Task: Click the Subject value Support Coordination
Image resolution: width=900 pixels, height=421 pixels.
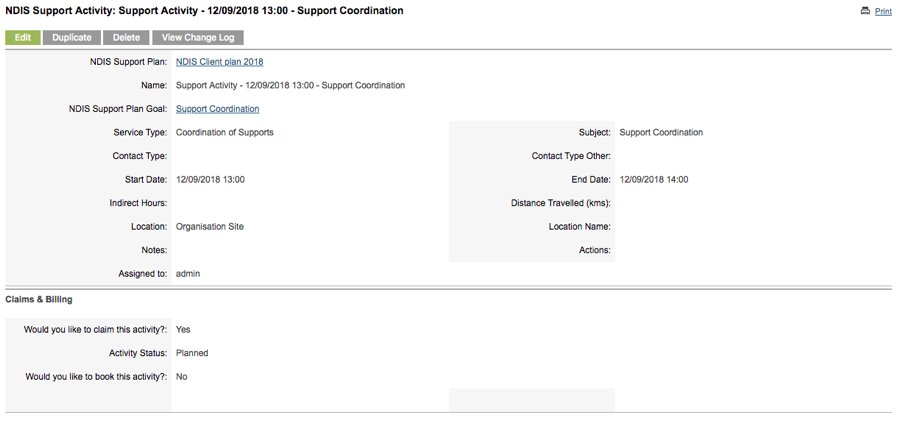Action: pos(661,132)
